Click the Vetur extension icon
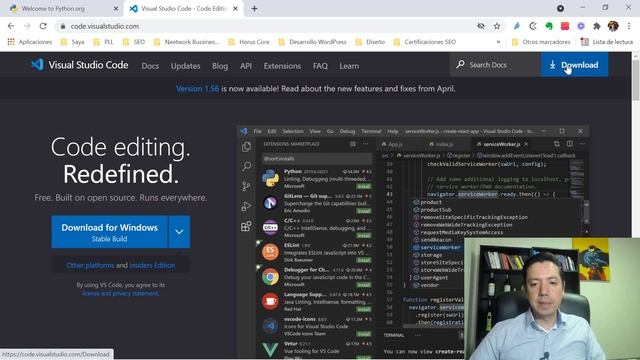 click(270, 349)
